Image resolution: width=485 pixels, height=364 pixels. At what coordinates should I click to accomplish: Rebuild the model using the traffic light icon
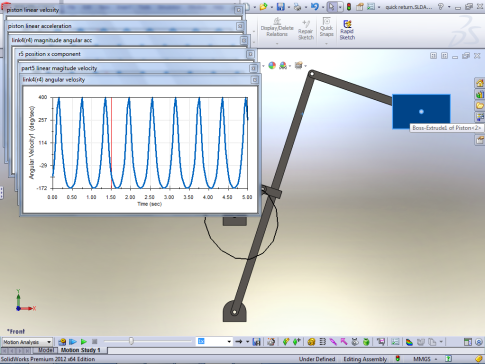coord(349,7)
